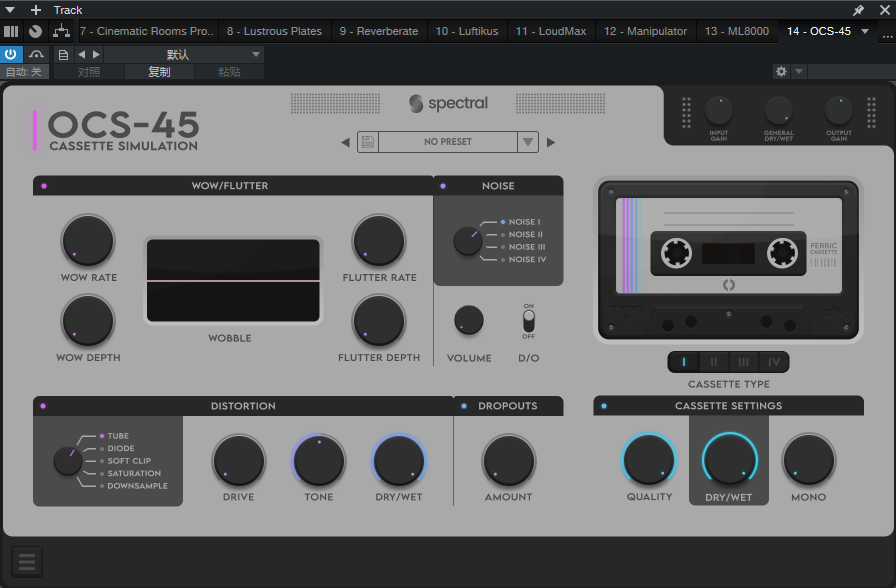Select next OCS-45 preset arrow
Image resolution: width=896 pixels, height=588 pixels.
(551, 142)
